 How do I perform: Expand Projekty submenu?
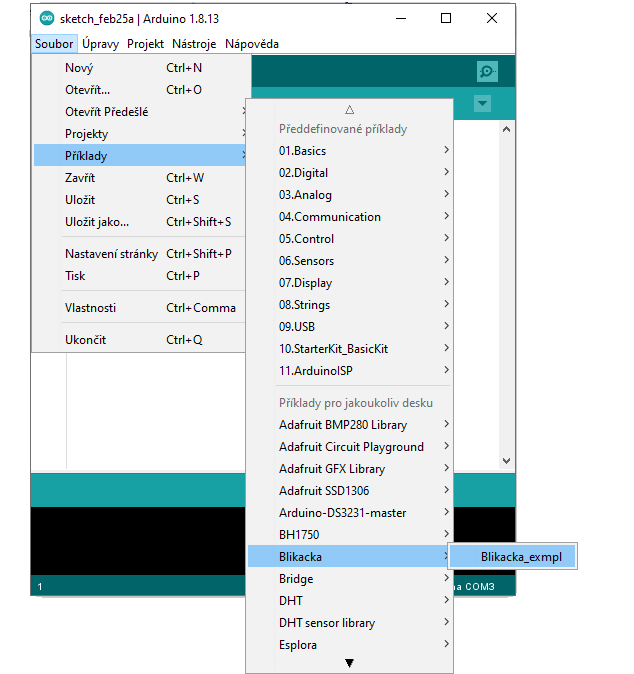coord(139,134)
